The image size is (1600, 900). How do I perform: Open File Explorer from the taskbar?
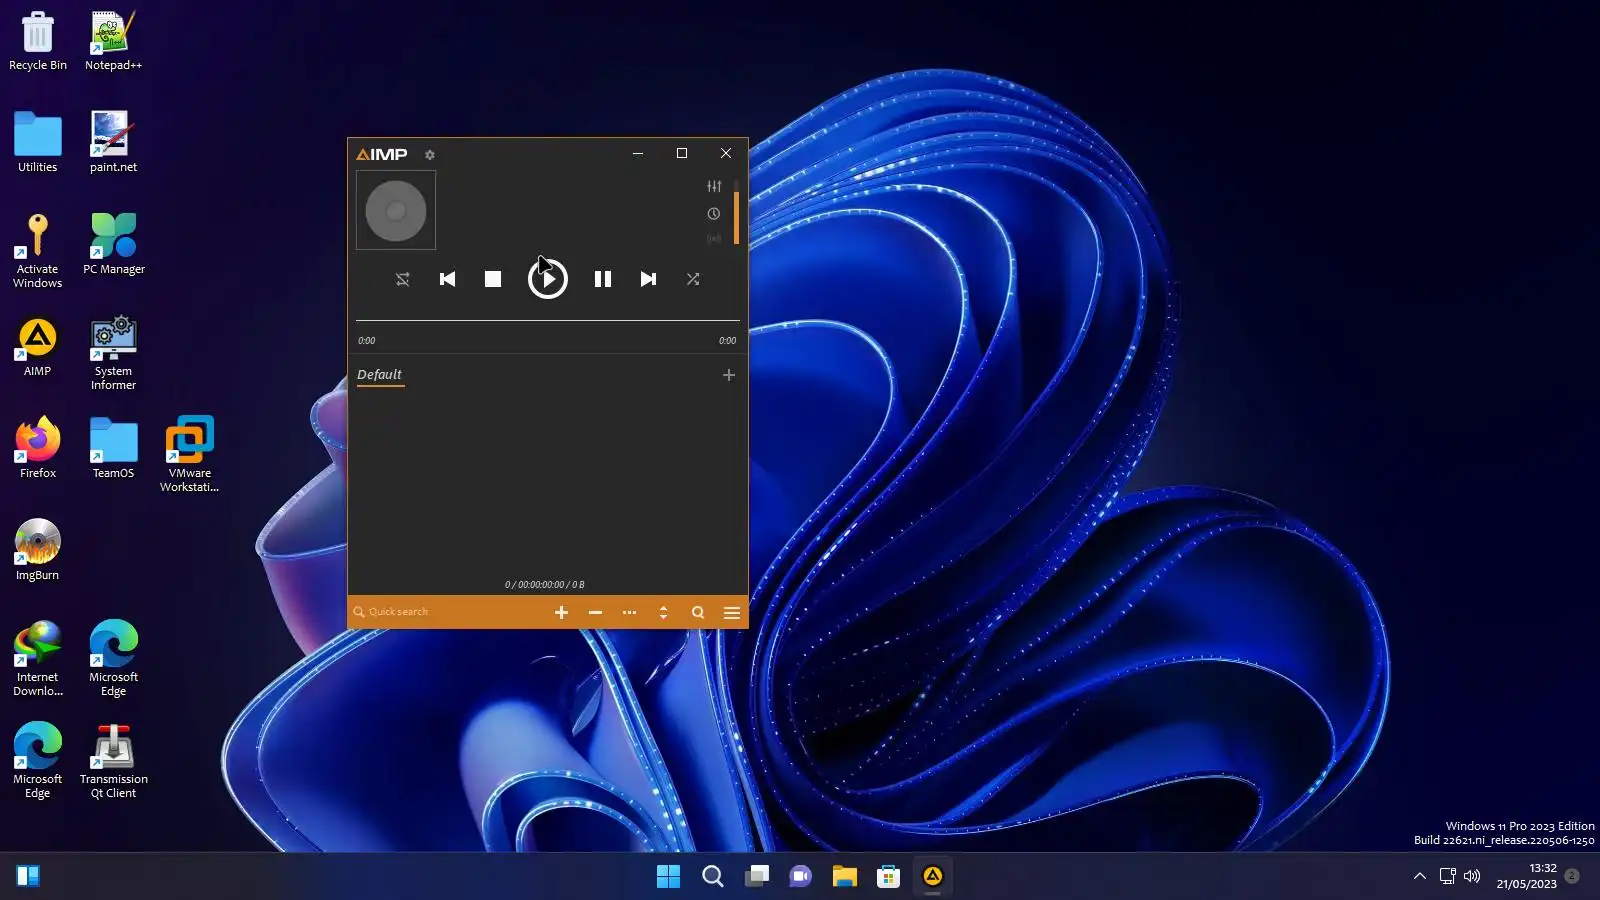pyautogui.click(x=845, y=877)
